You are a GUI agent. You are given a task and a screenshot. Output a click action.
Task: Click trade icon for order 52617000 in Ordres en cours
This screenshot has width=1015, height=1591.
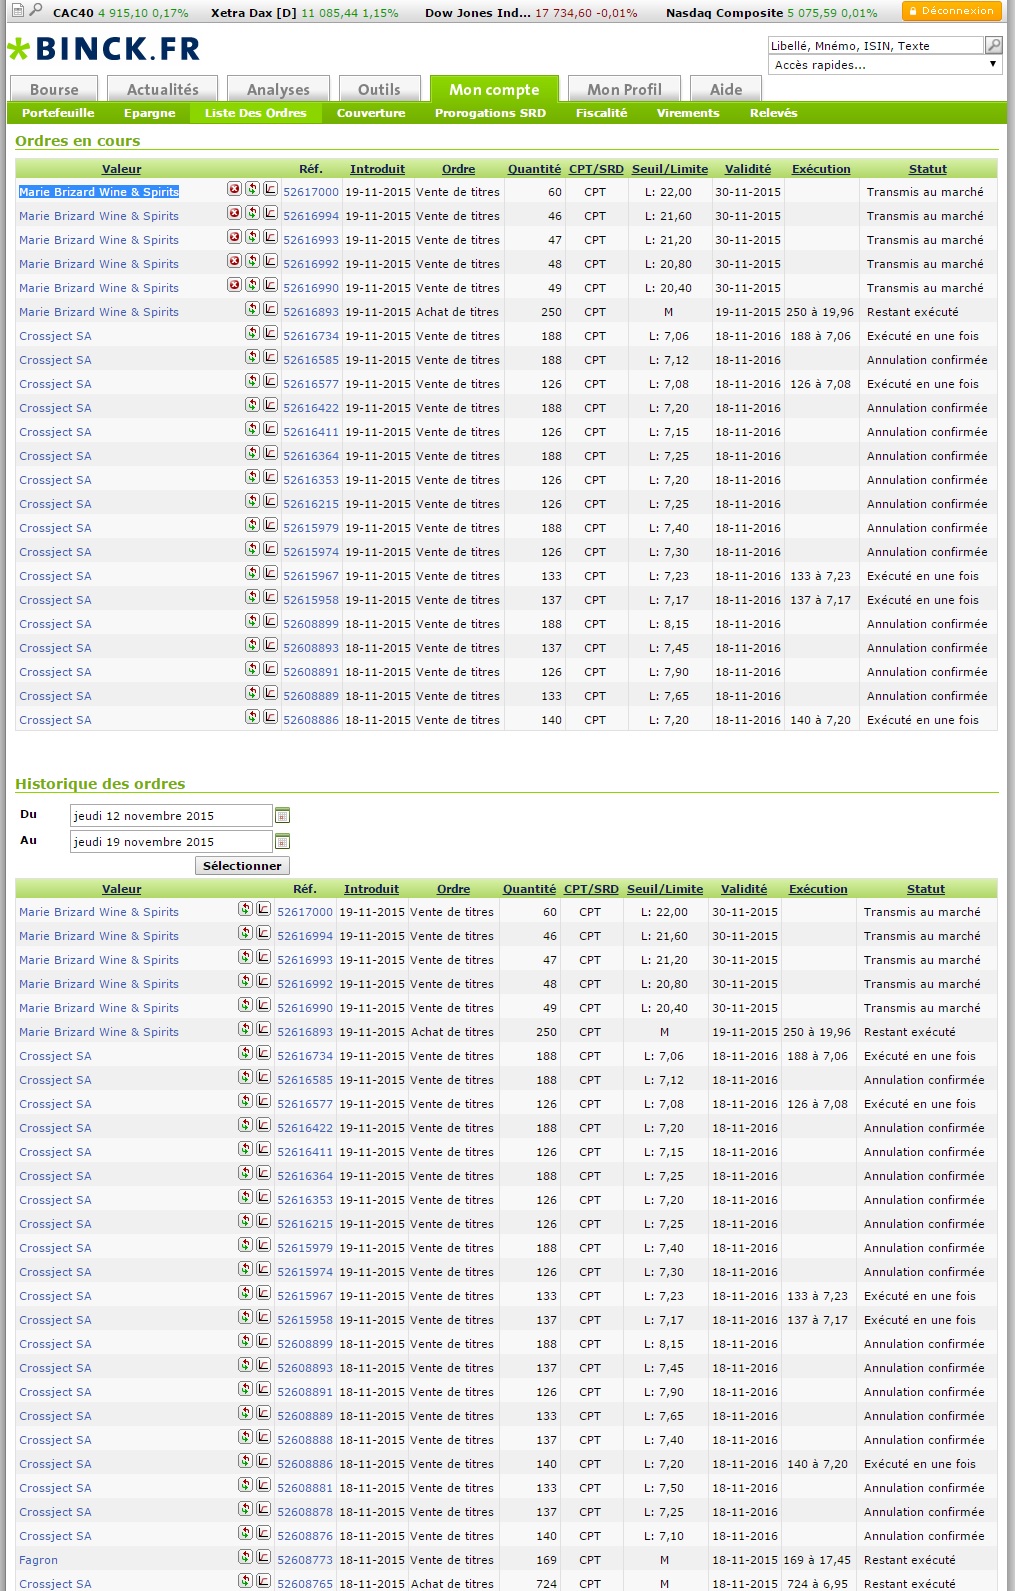(252, 189)
